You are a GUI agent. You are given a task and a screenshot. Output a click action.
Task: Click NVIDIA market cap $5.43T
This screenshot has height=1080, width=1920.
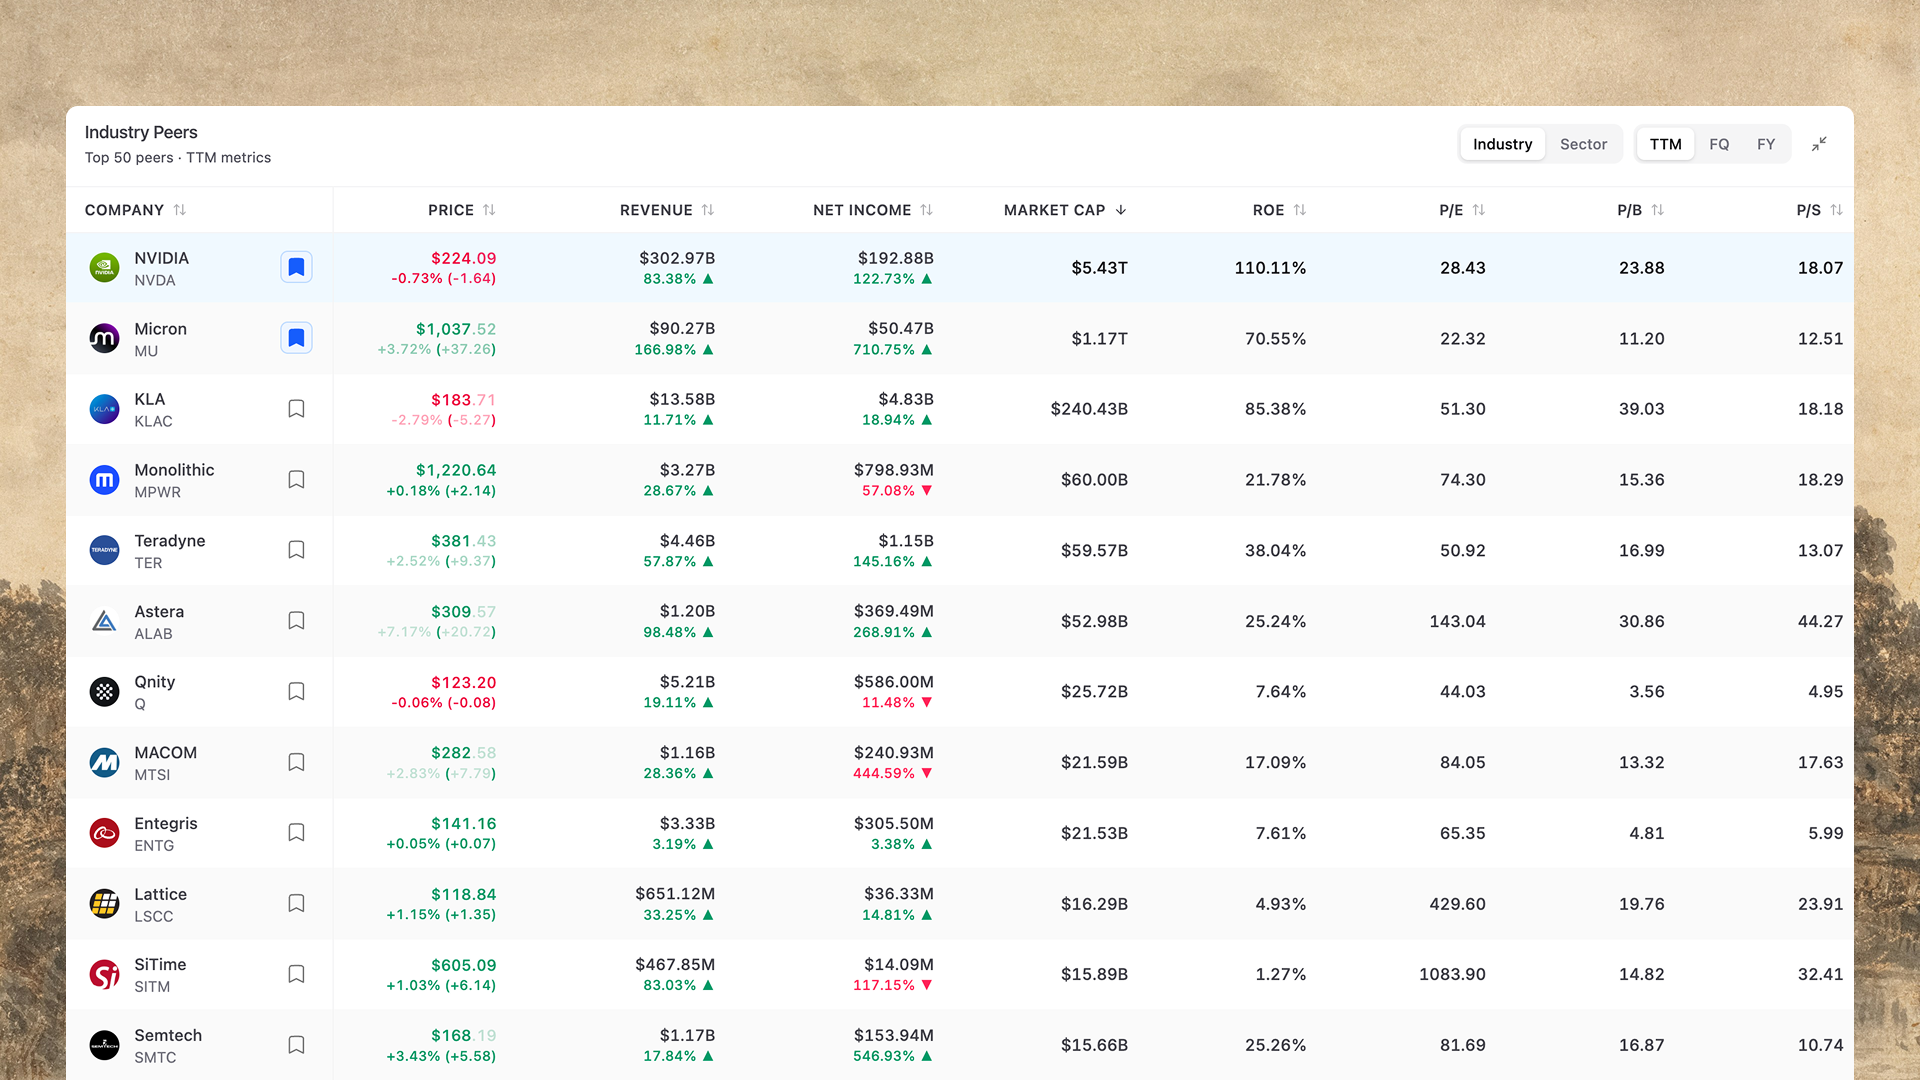tap(1100, 268)
